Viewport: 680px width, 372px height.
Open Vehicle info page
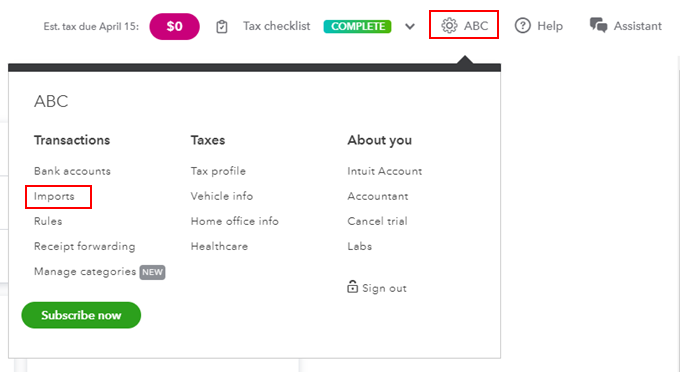pyautogui.click(x=222, y=196)
